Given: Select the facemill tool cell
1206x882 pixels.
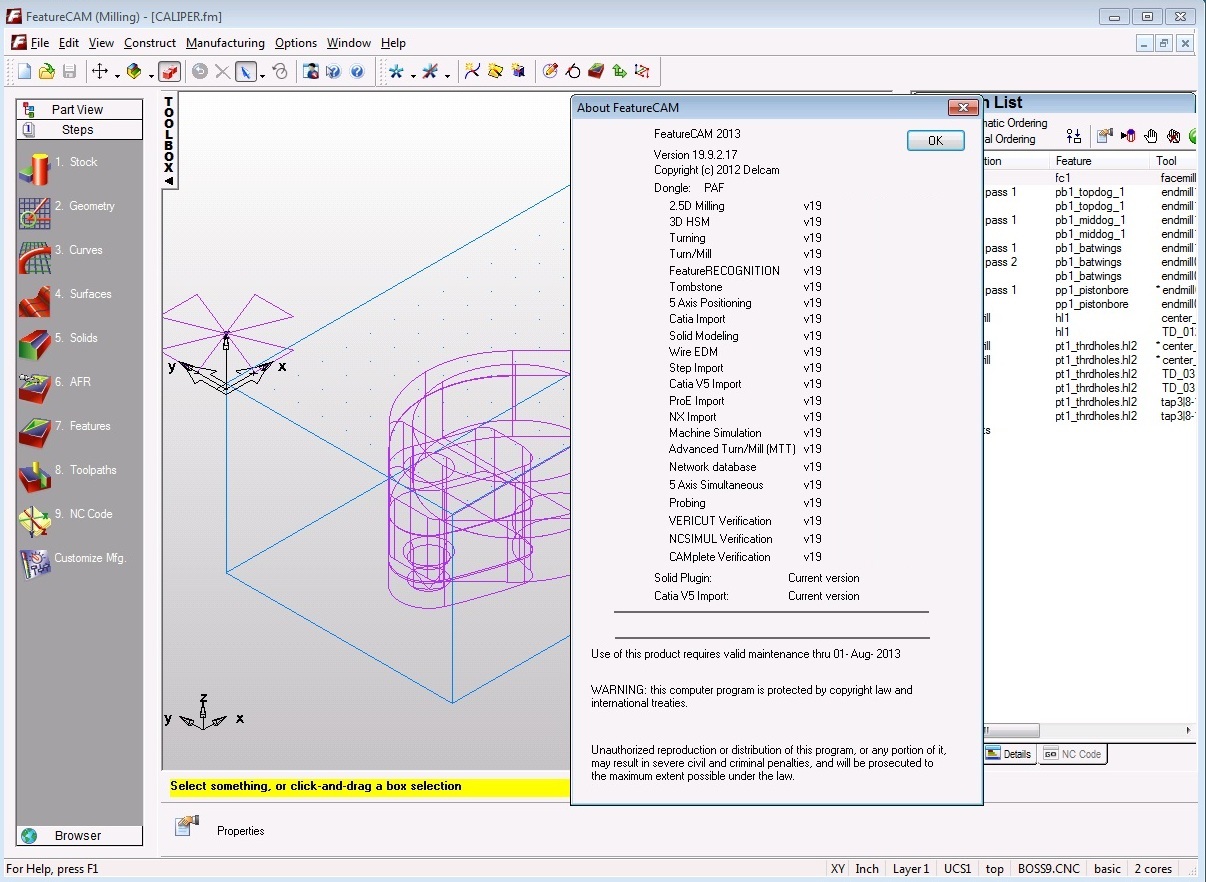Looking at the screenshot, I should click(x=1177, y=178).
